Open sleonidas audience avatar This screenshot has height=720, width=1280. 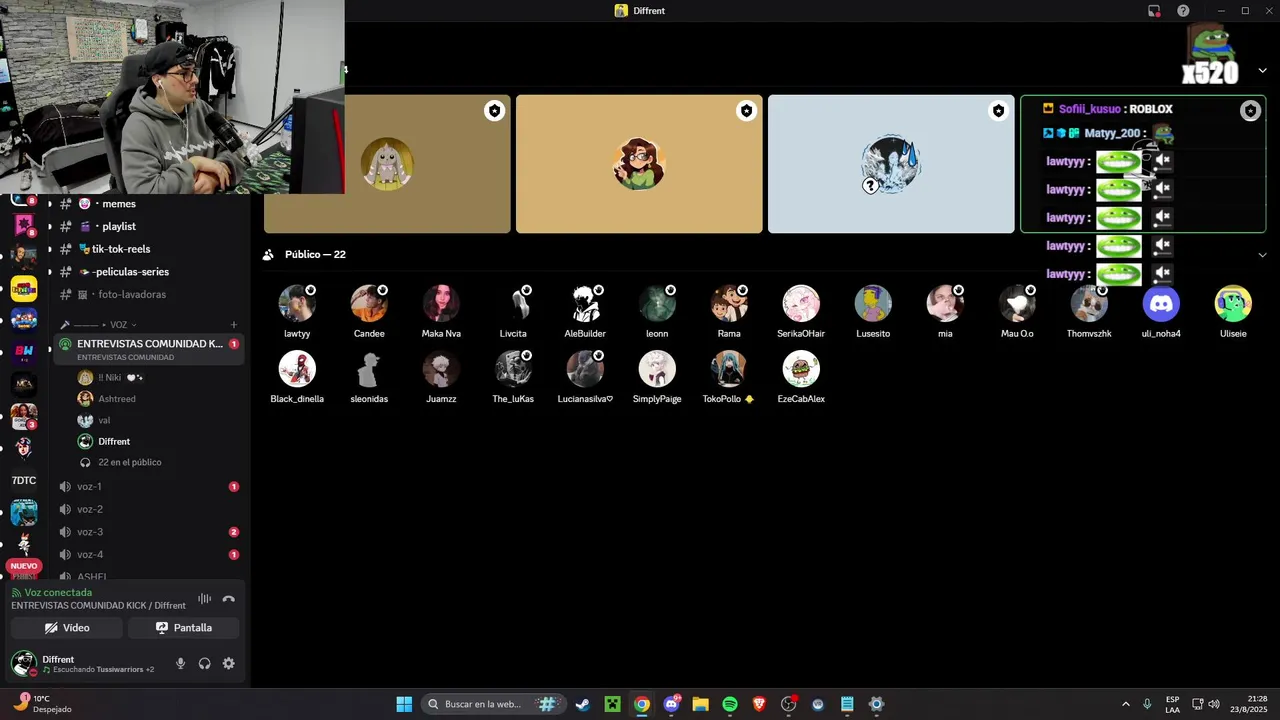[x=369, y=369]
